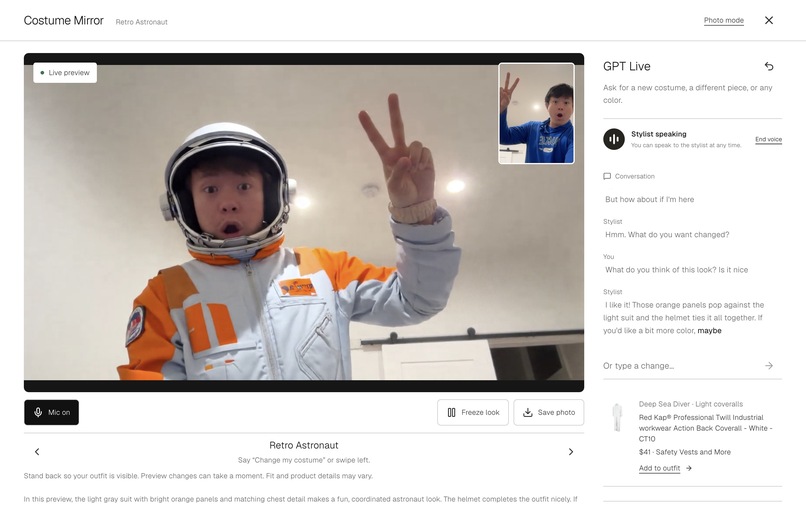Viewport: 806px width, 506px height.
Task: Close the Costume Mirror with the X icon
Action: [x=768, y=20]
